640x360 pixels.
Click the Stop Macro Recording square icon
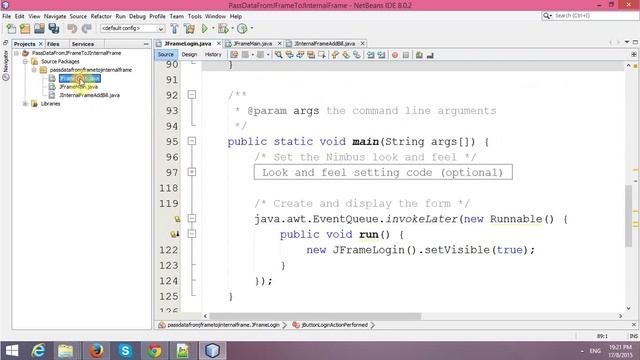pos(406,55)
